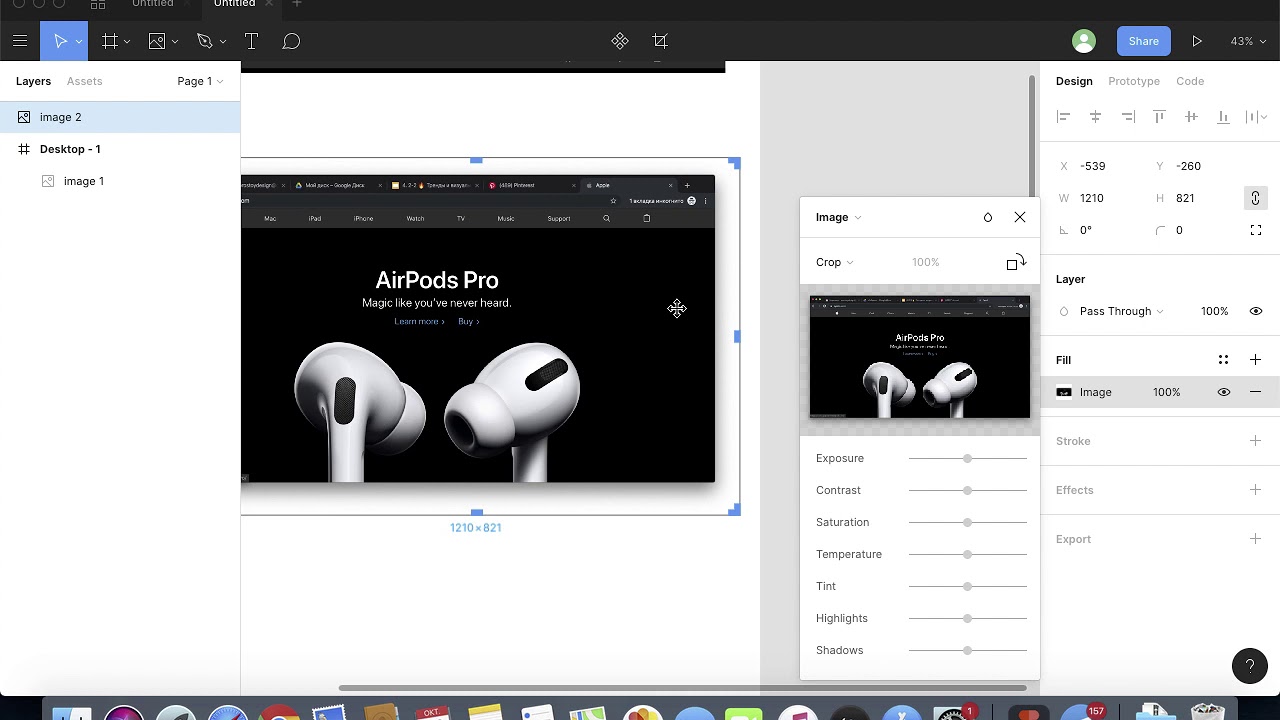
Task: Switch to the Design tab
Action: [1074, 81]
